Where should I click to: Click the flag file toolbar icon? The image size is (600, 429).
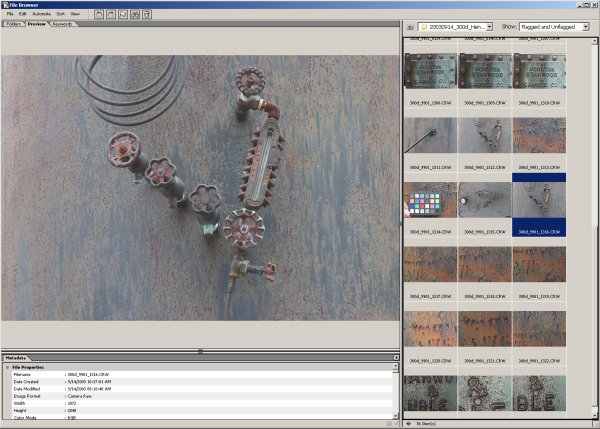pyautogui.click(x=123, y=15)
